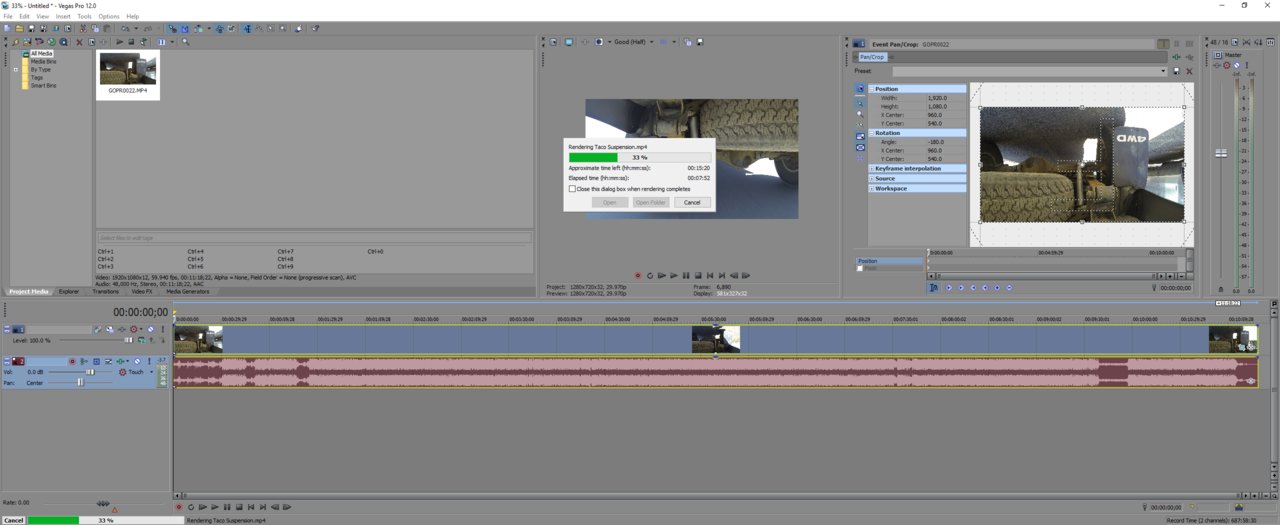Click the New project icon
1280x525 pixels.
point(7,28)
